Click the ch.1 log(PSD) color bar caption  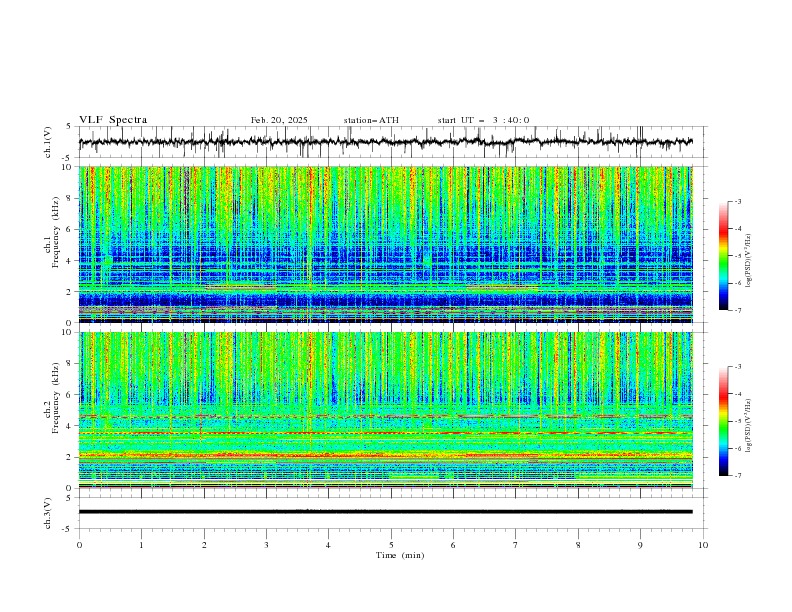click(x=749, y=261)
